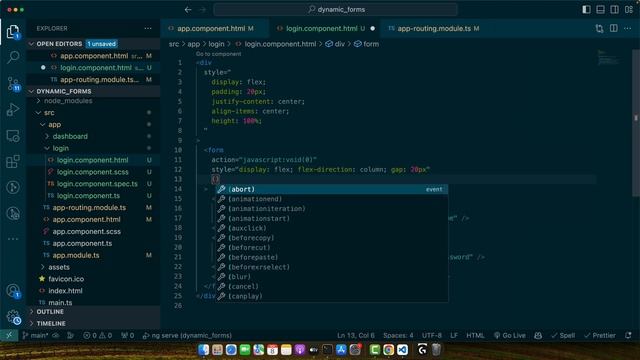
Task: Open customize layout icon
Action: (629, 9)
